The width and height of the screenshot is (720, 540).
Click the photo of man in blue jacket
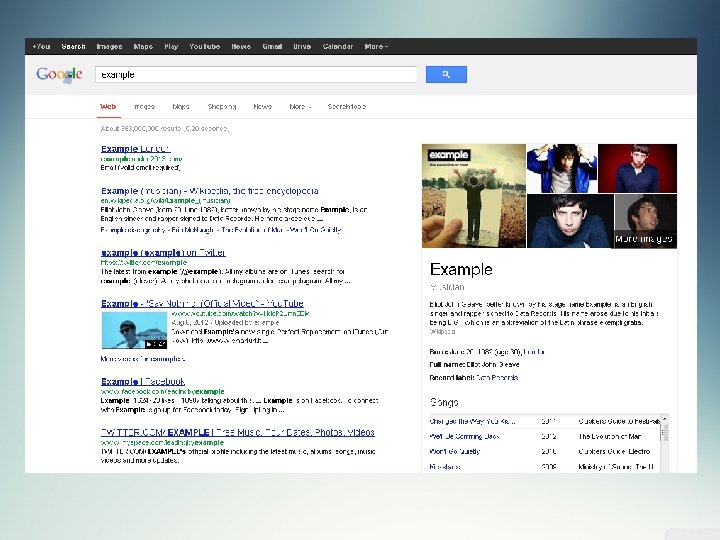tap(562, 168)
